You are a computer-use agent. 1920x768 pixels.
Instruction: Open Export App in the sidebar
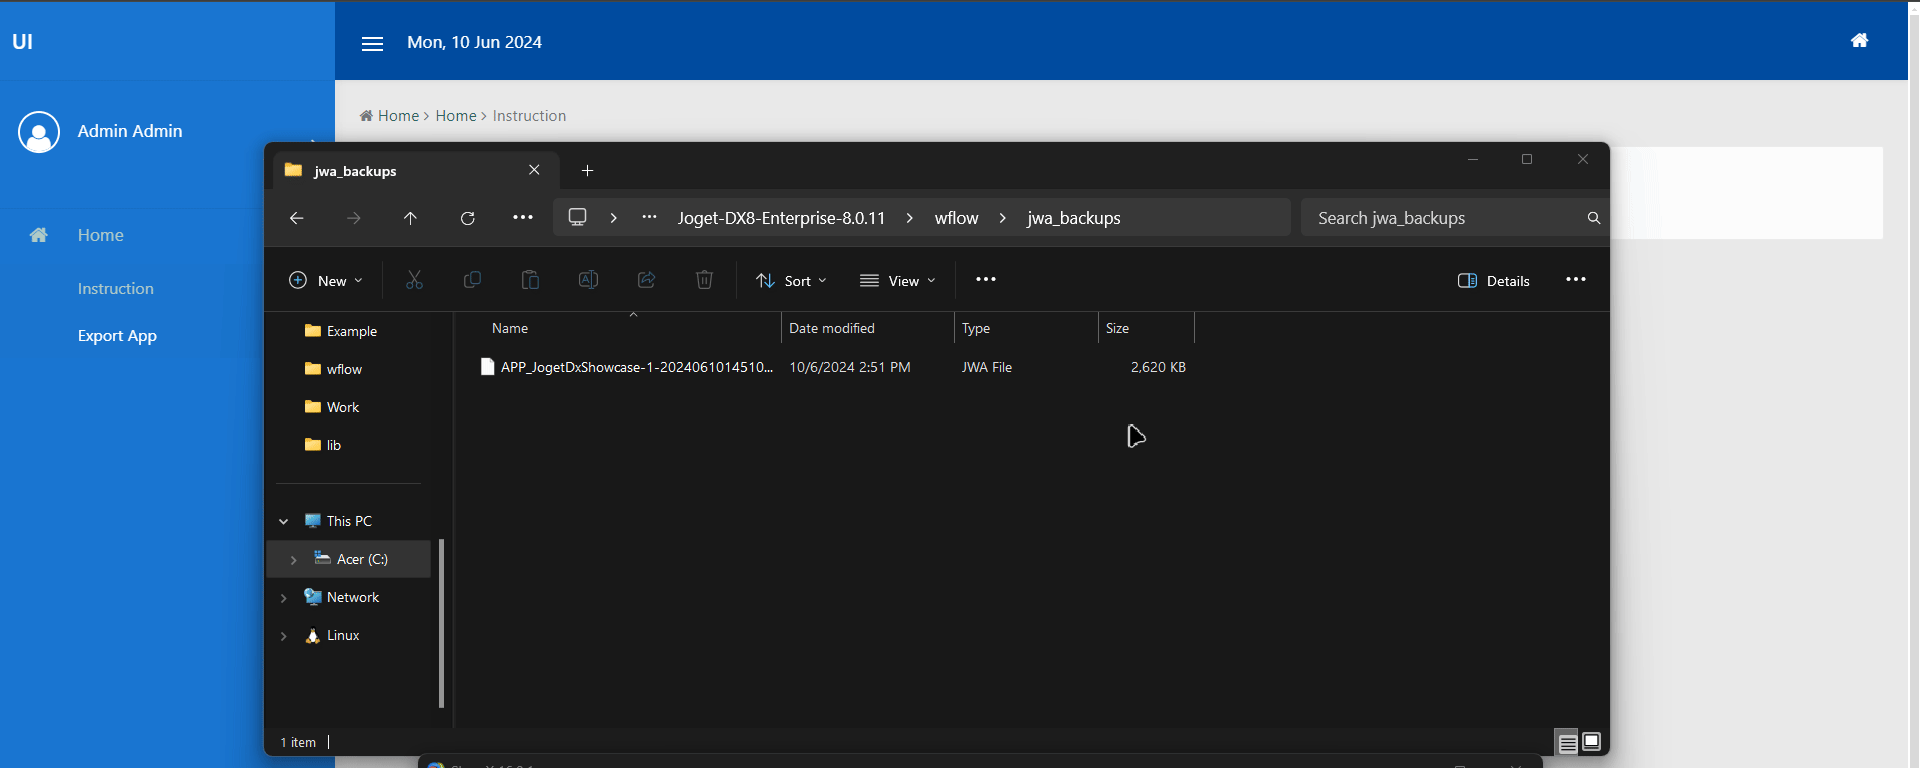(x=117, y=336)
